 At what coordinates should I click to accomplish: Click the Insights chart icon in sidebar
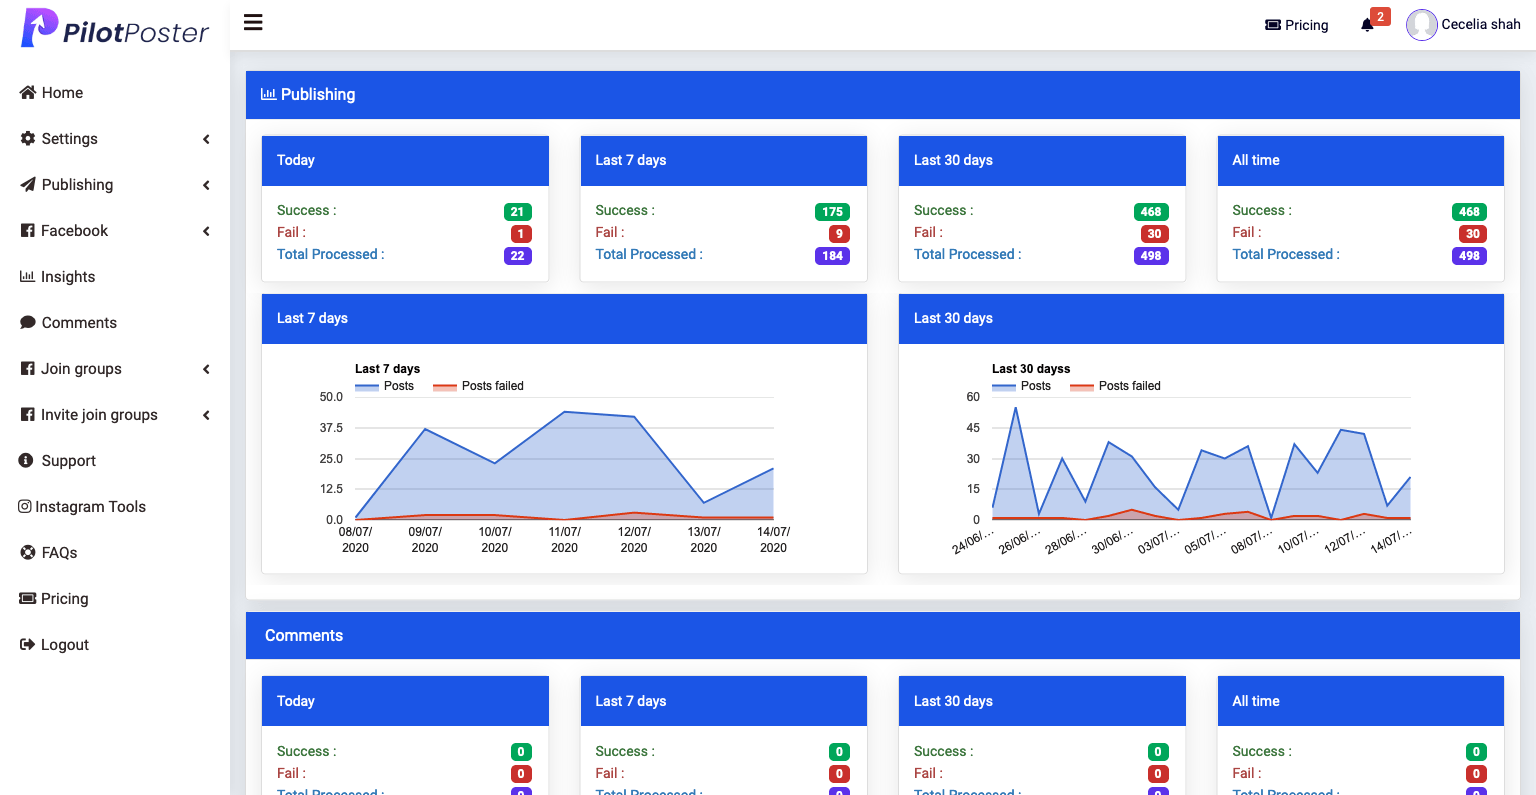pos(27,277)
